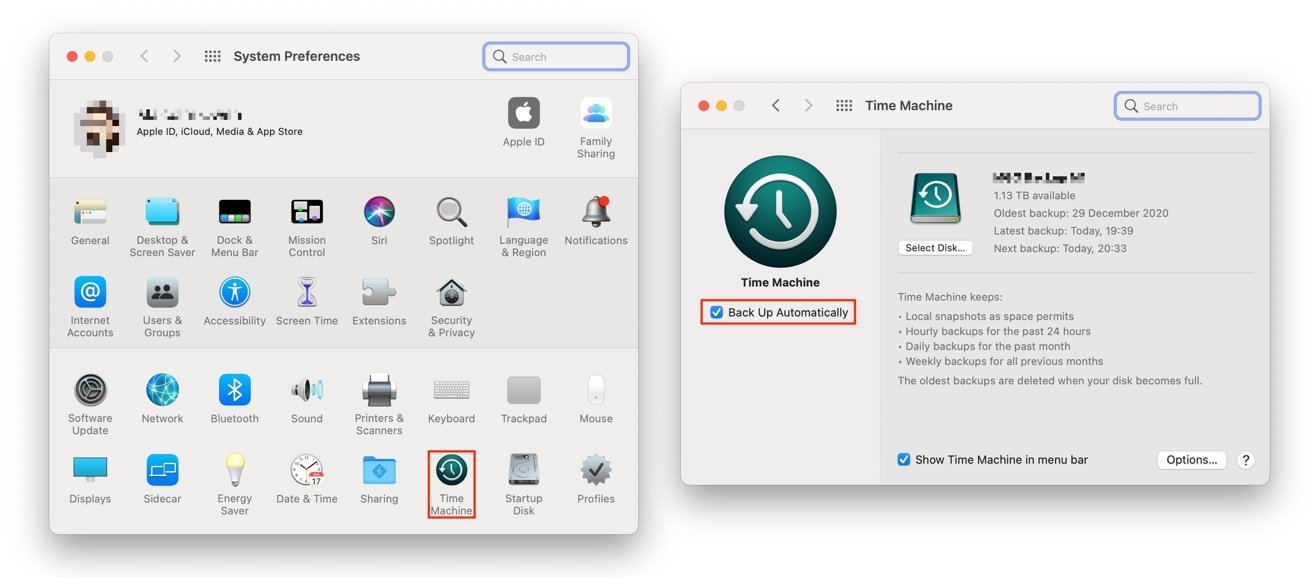Open Software Update pane

pos(90,390)
